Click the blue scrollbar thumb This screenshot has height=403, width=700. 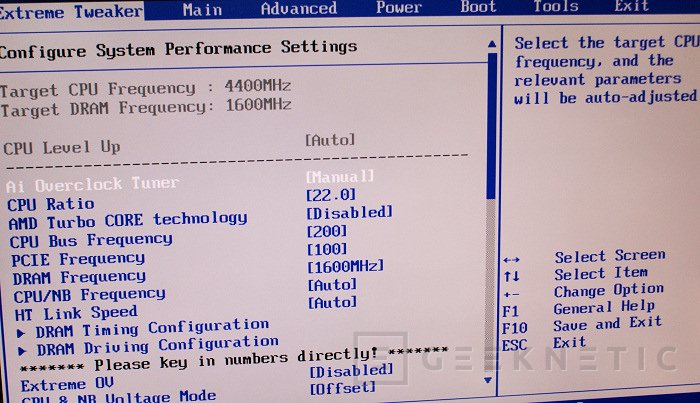[x=491, y=126]
